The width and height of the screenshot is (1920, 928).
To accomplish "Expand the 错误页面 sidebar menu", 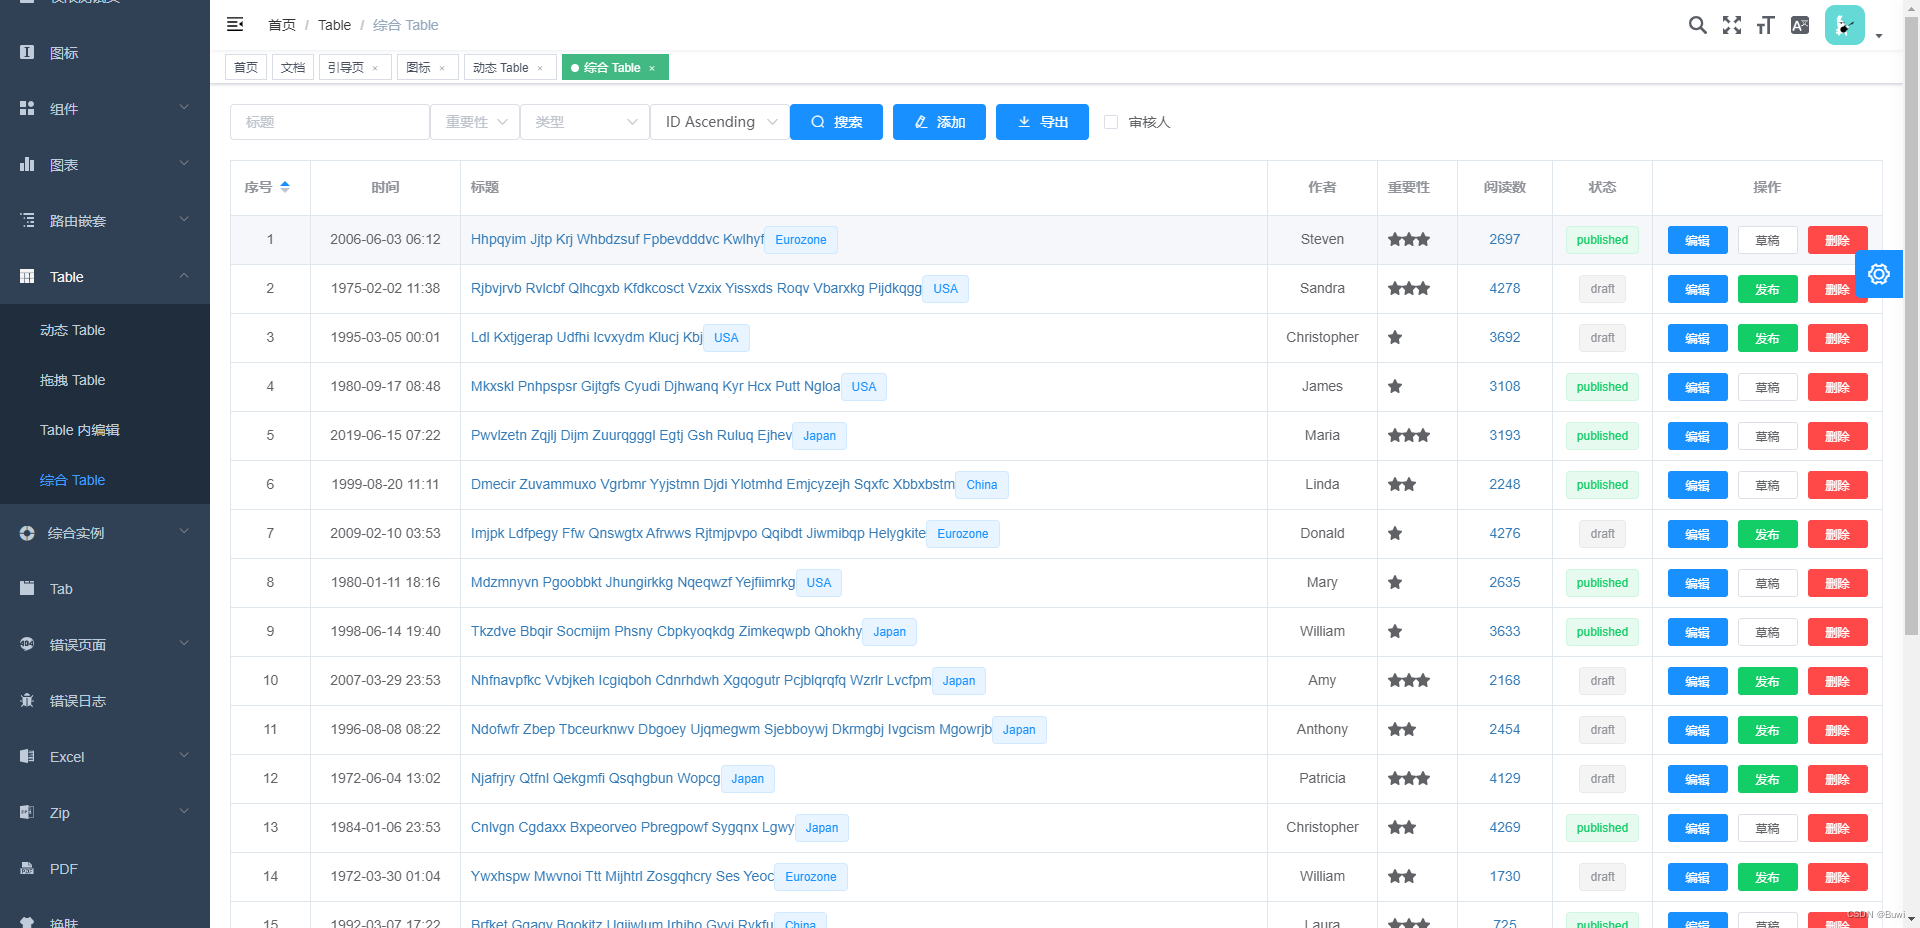I will point(184,643).
